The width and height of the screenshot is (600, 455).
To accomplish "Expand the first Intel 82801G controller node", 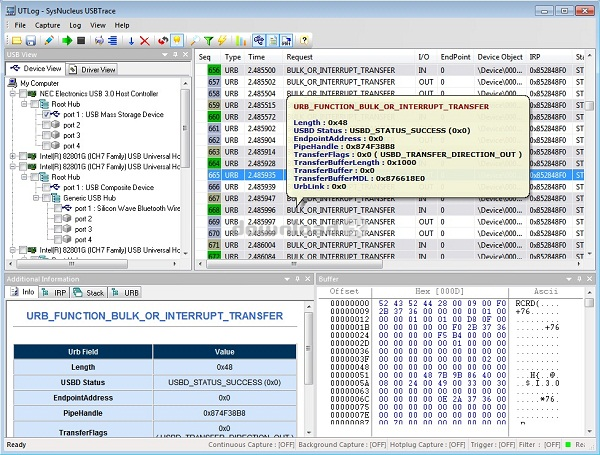I will 13,156.
